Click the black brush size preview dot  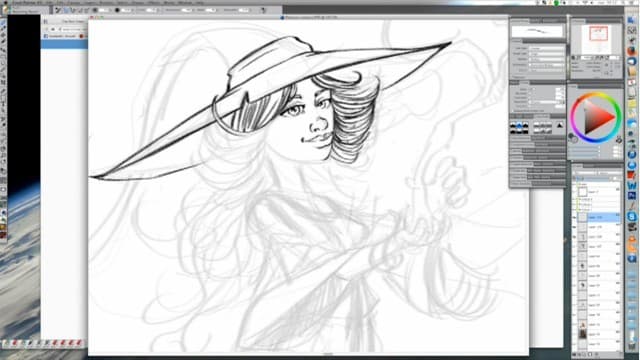pos(117,10)
